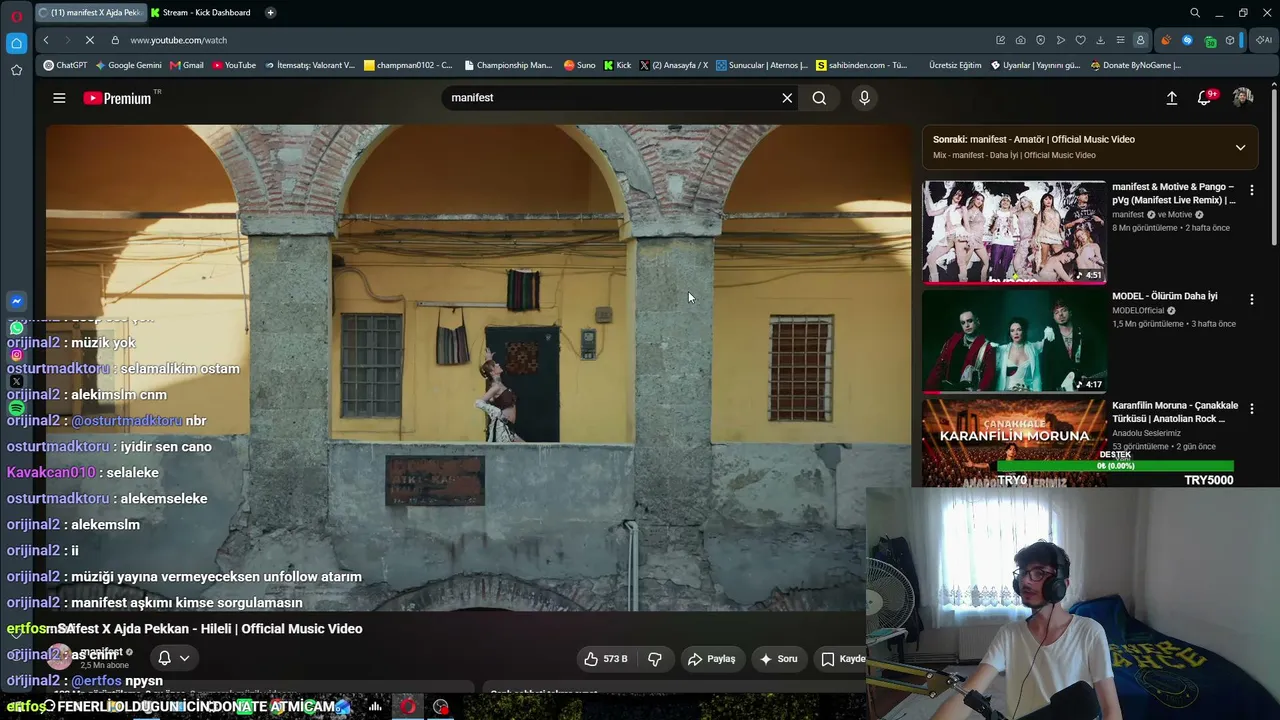Open Sunucular Aternos bookmark
This screenshot has width=1280, height=720.
click(762, 65)
